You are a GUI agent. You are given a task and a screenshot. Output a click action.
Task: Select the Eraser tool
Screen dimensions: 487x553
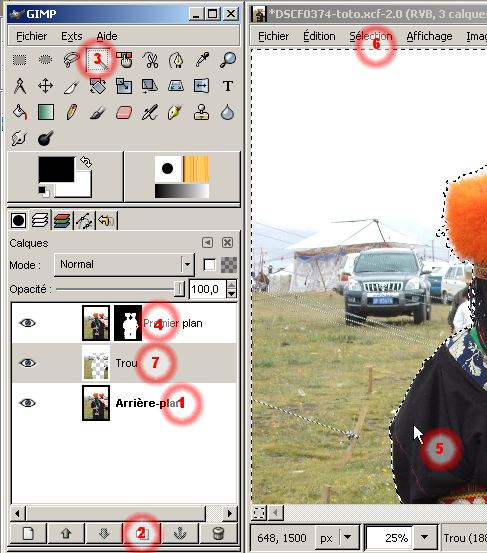pyautogui.click(x=124, y=113)
